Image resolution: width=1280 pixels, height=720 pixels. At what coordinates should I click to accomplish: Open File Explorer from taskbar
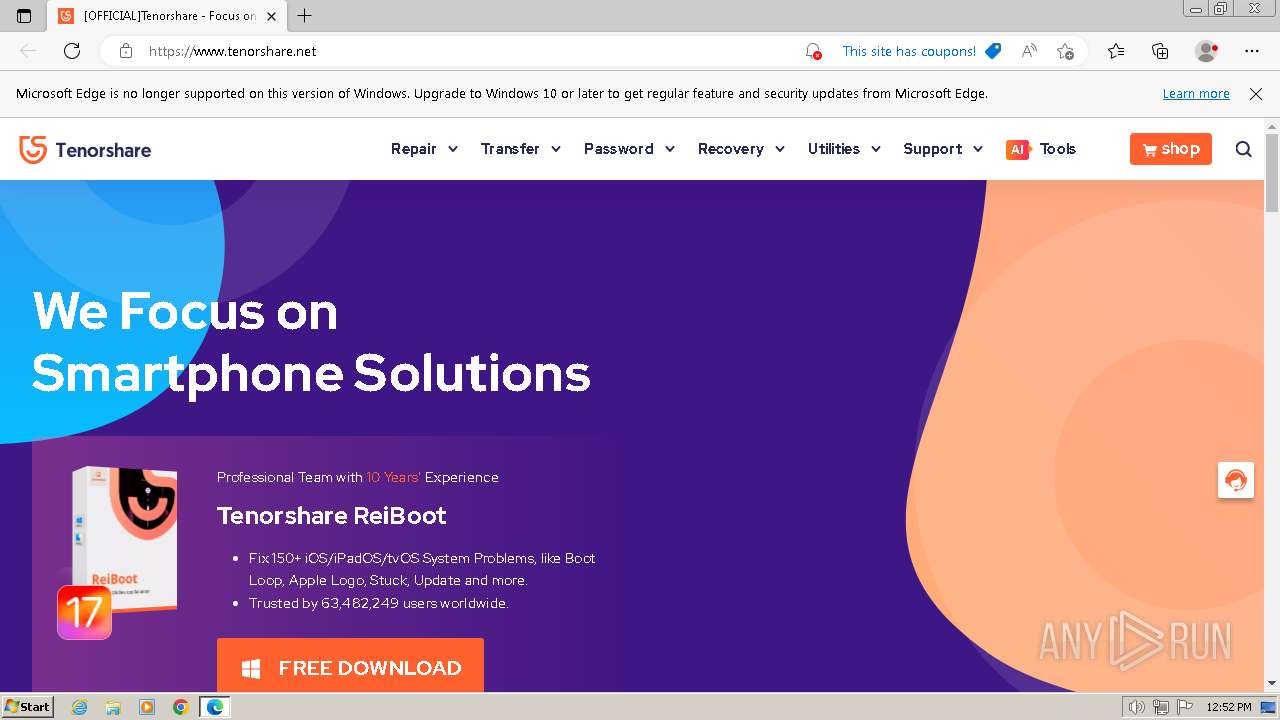click(x=113, y=707)
